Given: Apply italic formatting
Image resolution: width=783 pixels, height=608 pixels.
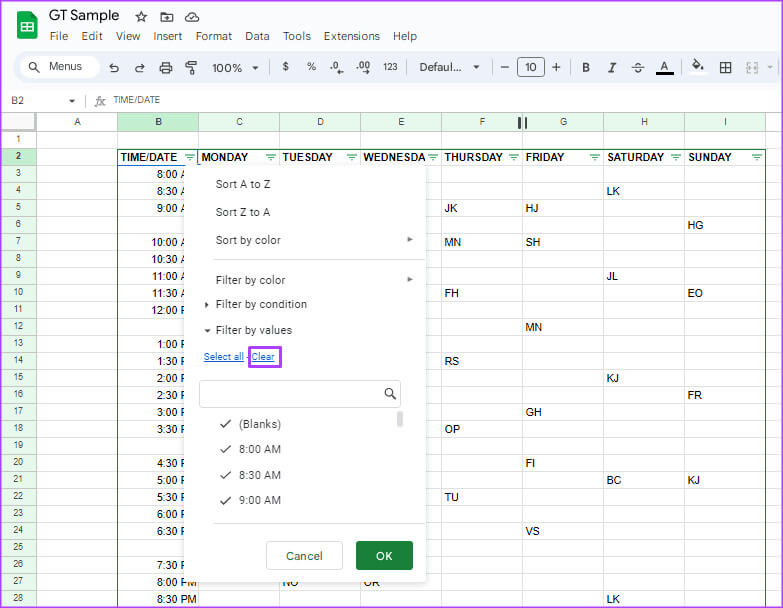Looking at the screenshot, I should 612,68.
